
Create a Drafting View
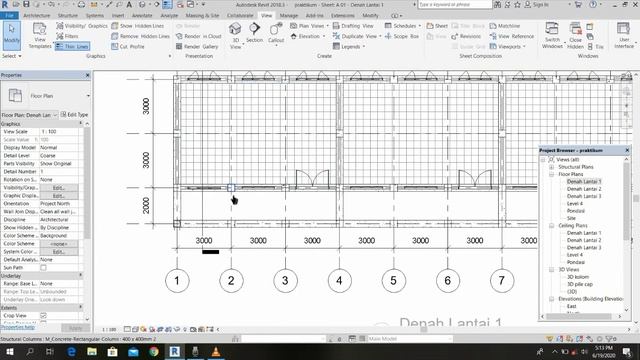pos(353,26)
